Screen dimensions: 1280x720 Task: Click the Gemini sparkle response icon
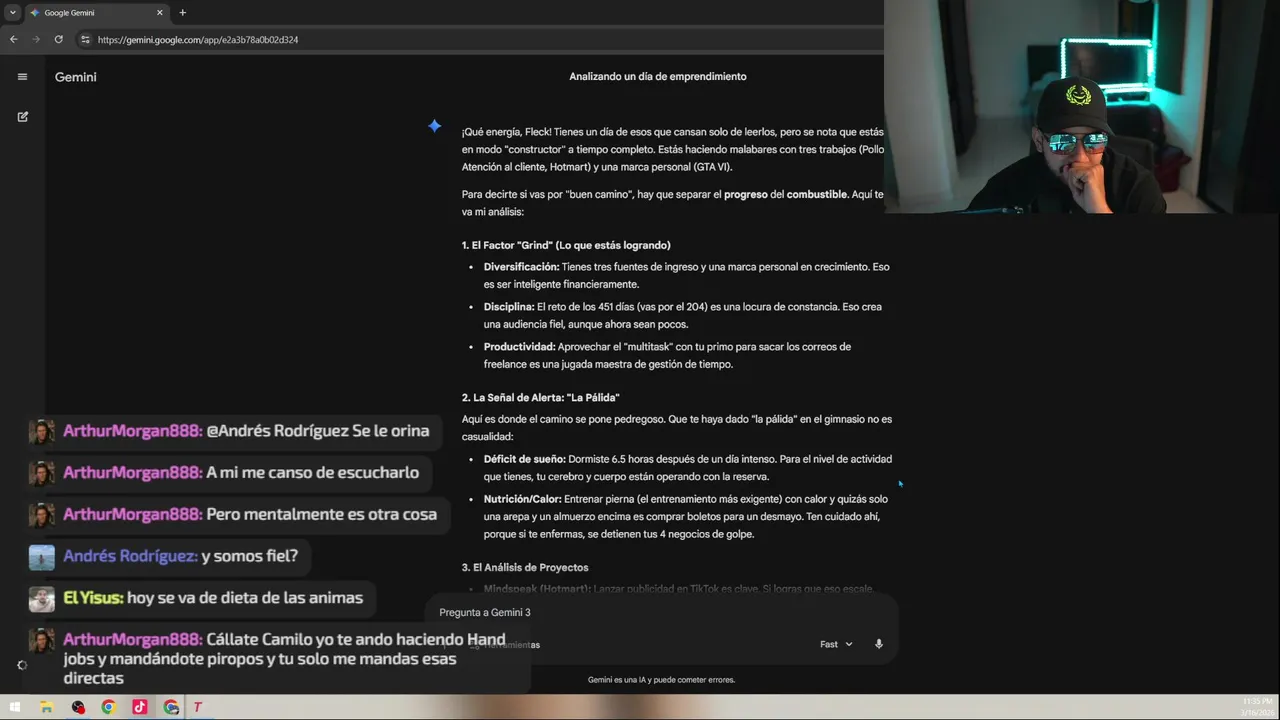434,126
